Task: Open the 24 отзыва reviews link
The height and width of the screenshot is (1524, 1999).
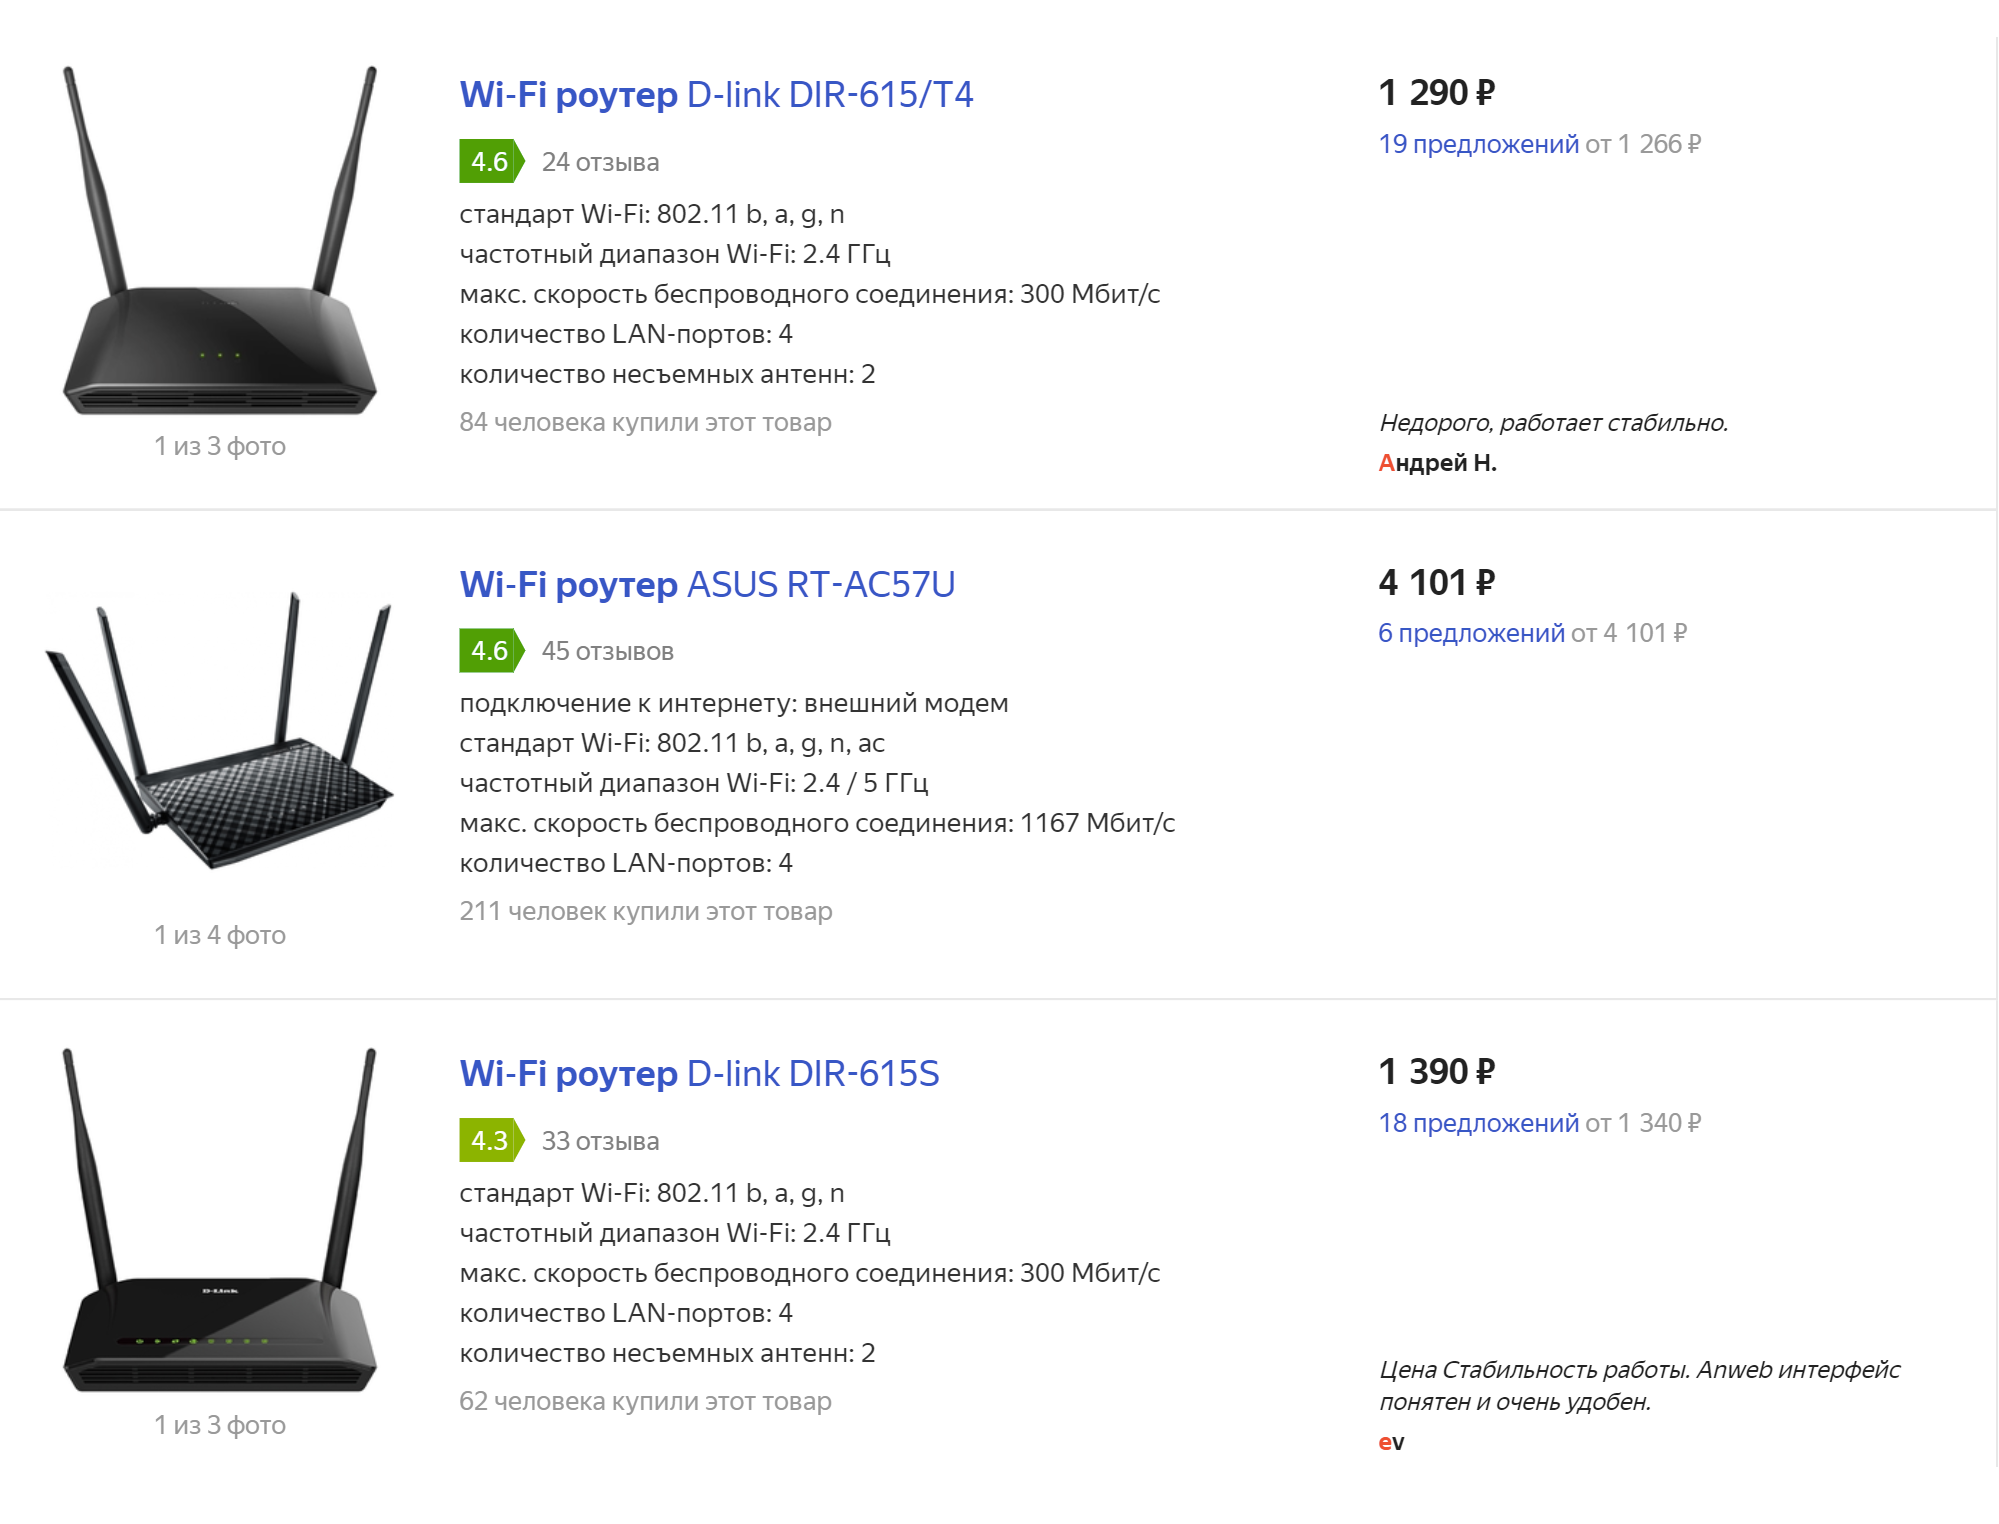Action: coord(600,162)
